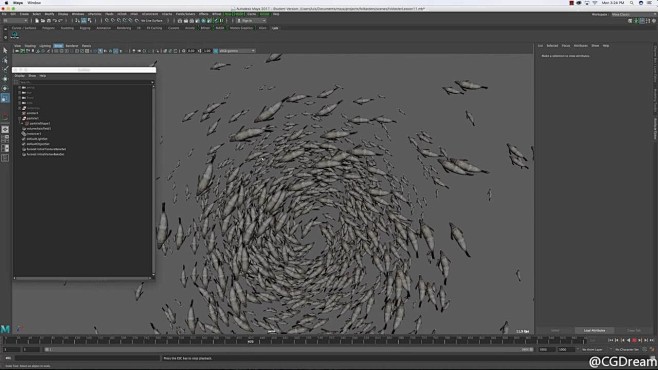
Task: Open Spotlight search in macOS menu bar
Action: 632,3
